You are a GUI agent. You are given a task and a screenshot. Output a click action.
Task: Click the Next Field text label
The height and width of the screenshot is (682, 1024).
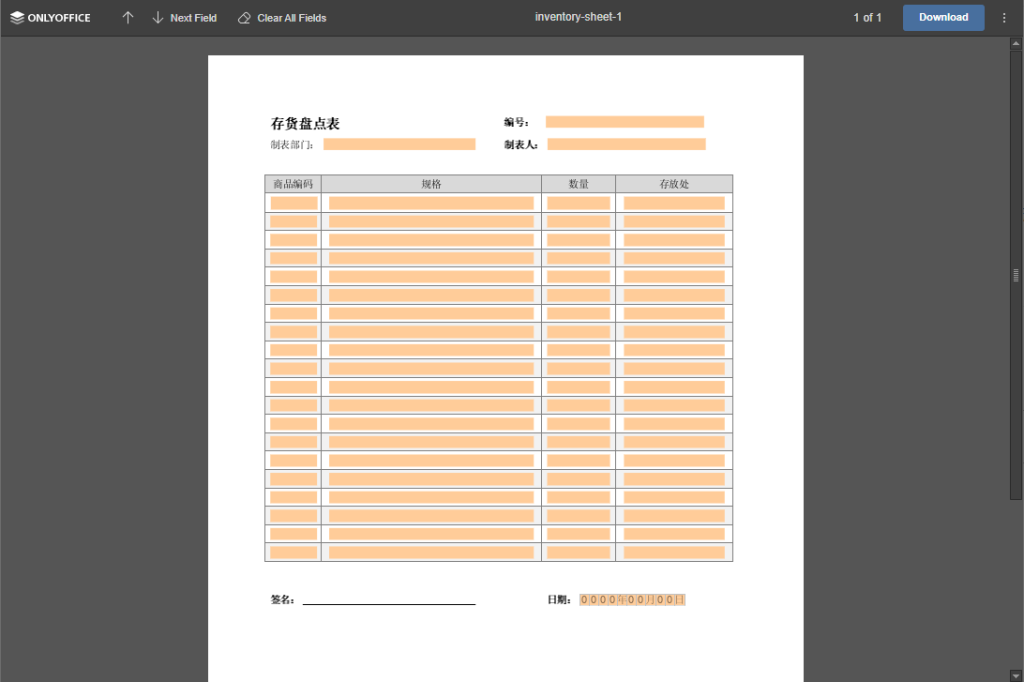193,17
